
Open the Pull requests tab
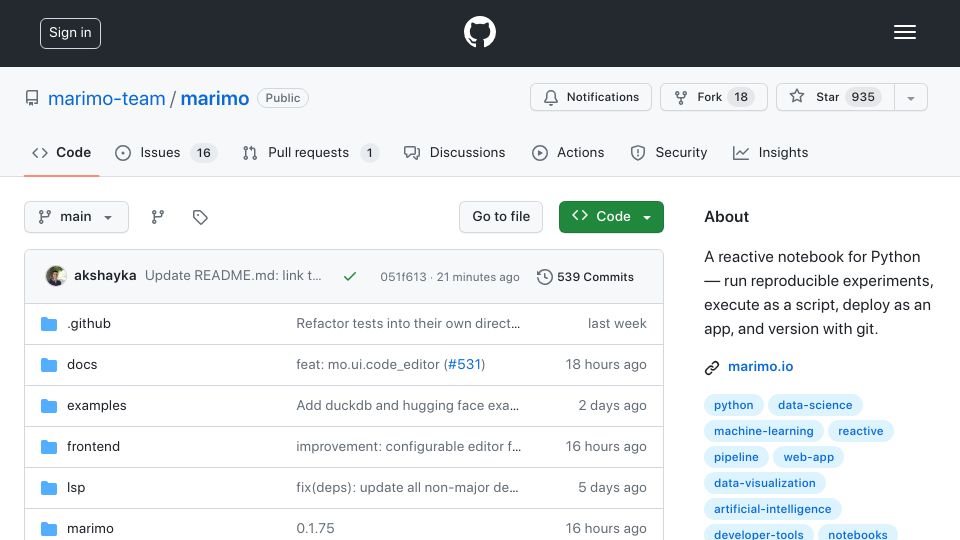click(310, 152)
